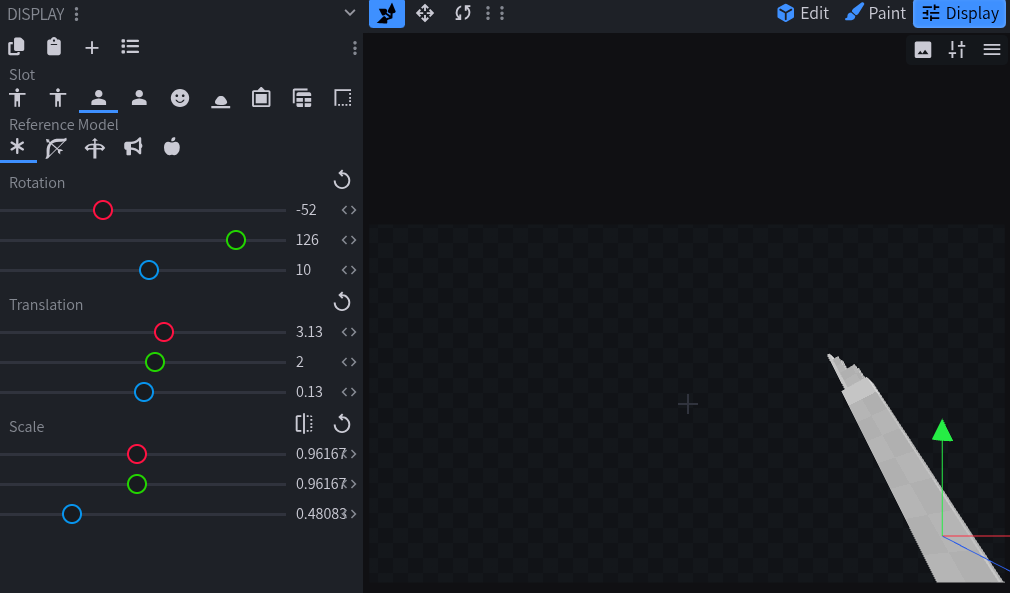Add a new display preset with plus icon
Image resolution: width=1010 pixels, height=593 pixels.
(x=92, y=47)
